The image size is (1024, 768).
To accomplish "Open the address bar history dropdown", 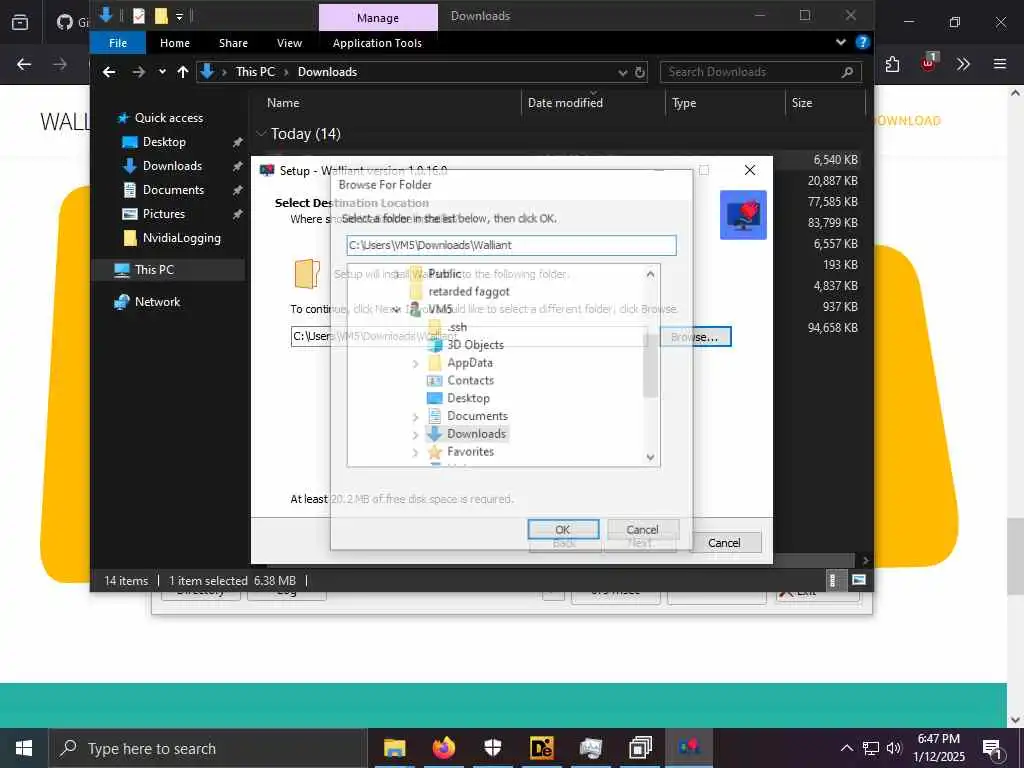I will pos(623,72).
